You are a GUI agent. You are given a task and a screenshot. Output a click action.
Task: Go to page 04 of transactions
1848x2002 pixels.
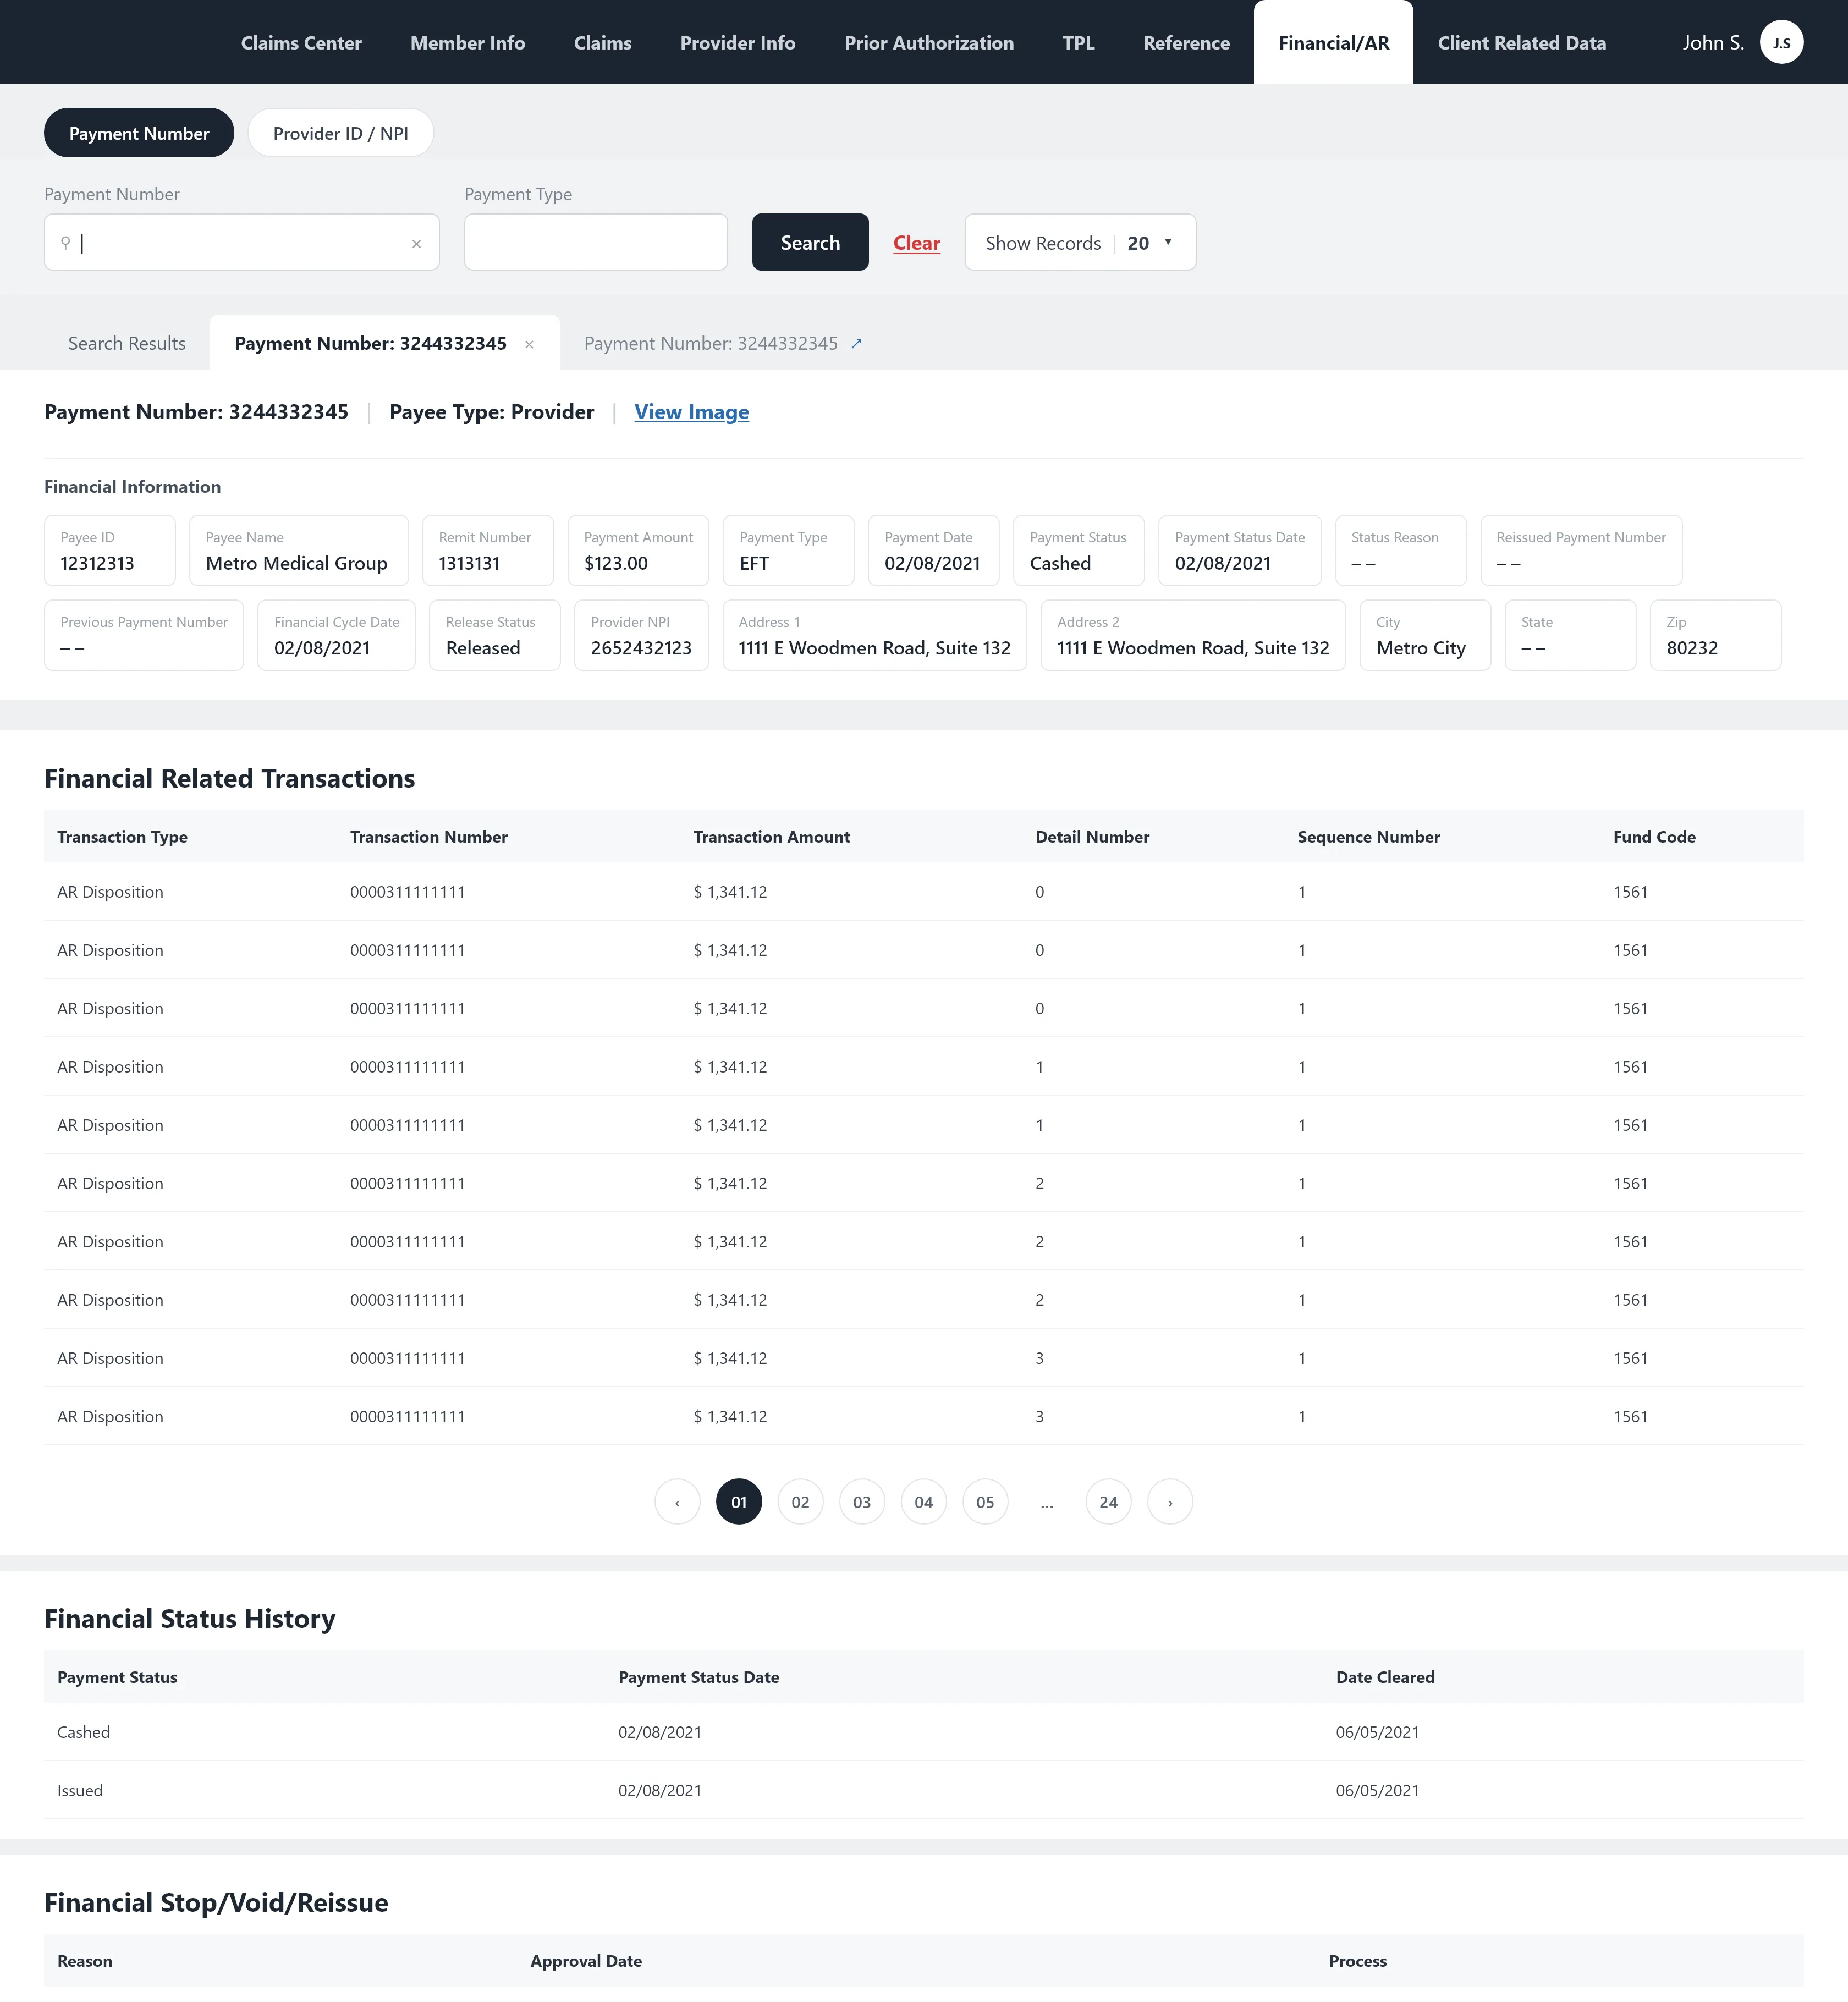924,1502
